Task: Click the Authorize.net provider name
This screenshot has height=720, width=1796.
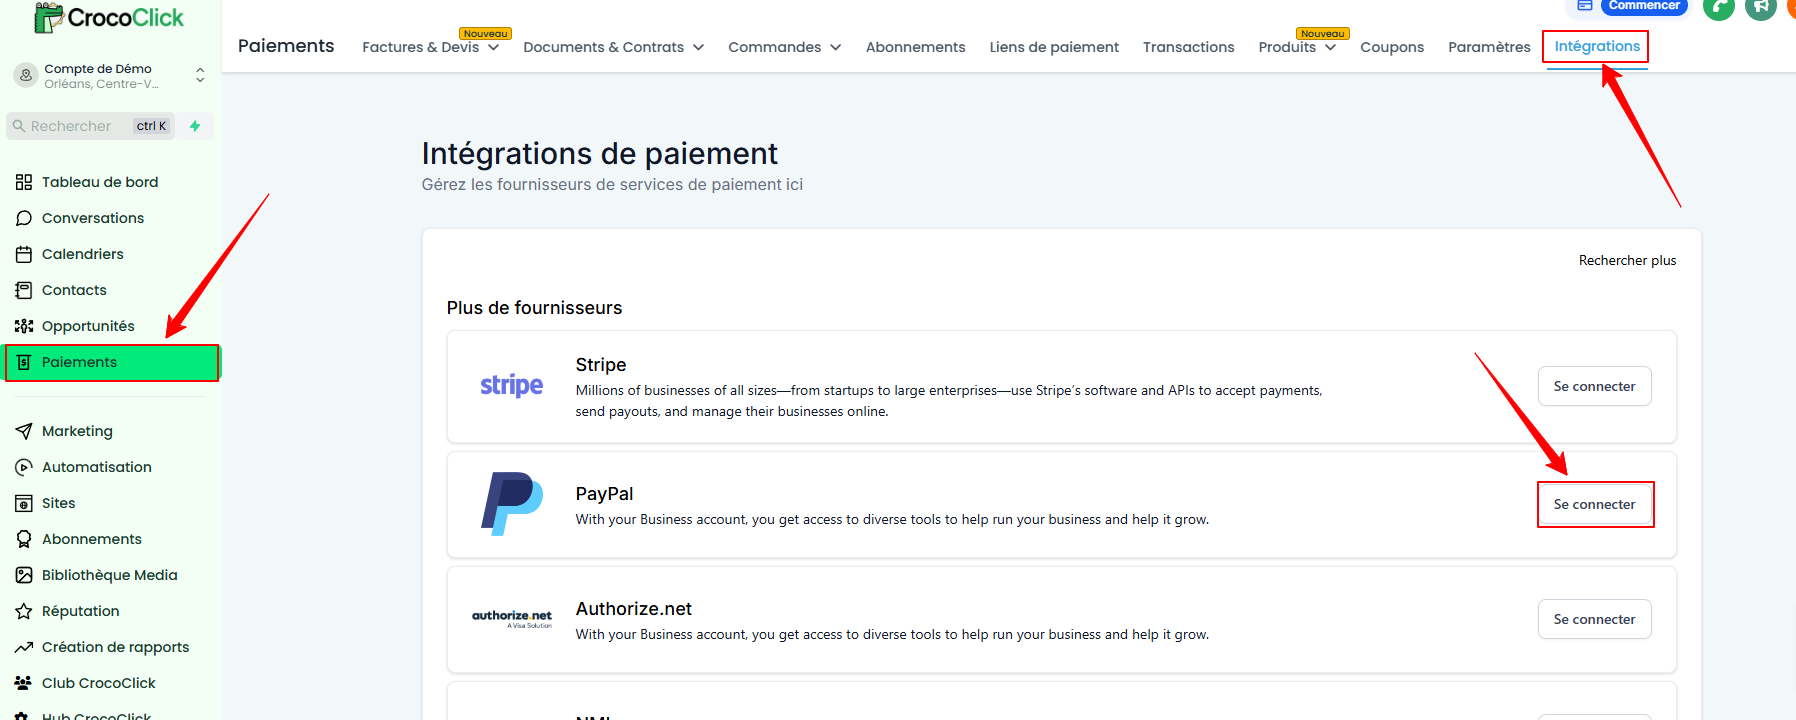Action: tap(634, 609)
